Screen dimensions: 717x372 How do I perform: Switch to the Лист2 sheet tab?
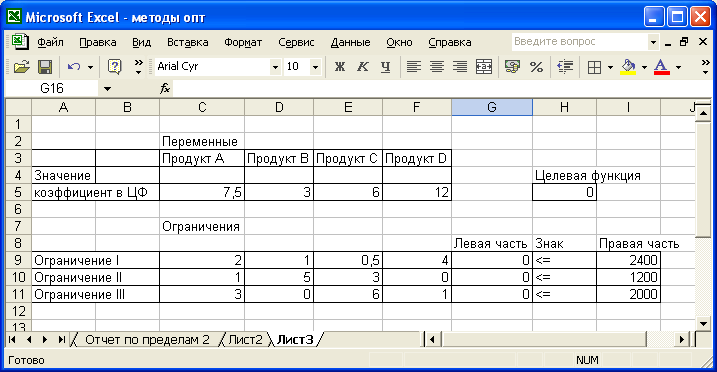[246, 340]
